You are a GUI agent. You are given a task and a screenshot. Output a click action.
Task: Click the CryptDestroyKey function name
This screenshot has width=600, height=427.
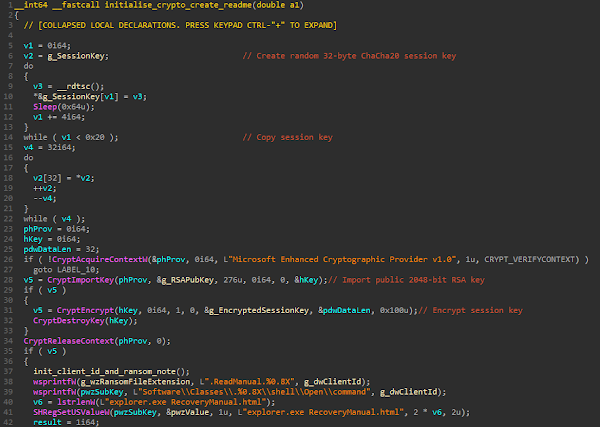click(x=69, y=321)
